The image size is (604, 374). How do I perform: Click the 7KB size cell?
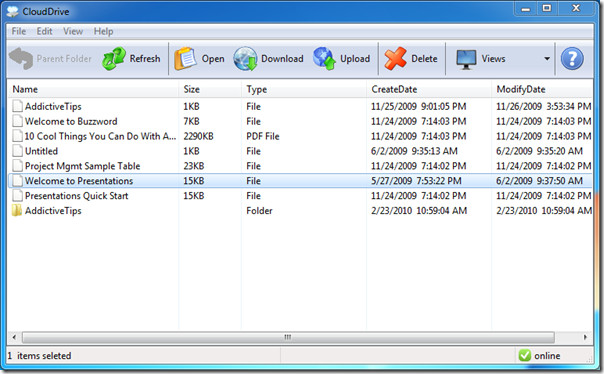191,121
